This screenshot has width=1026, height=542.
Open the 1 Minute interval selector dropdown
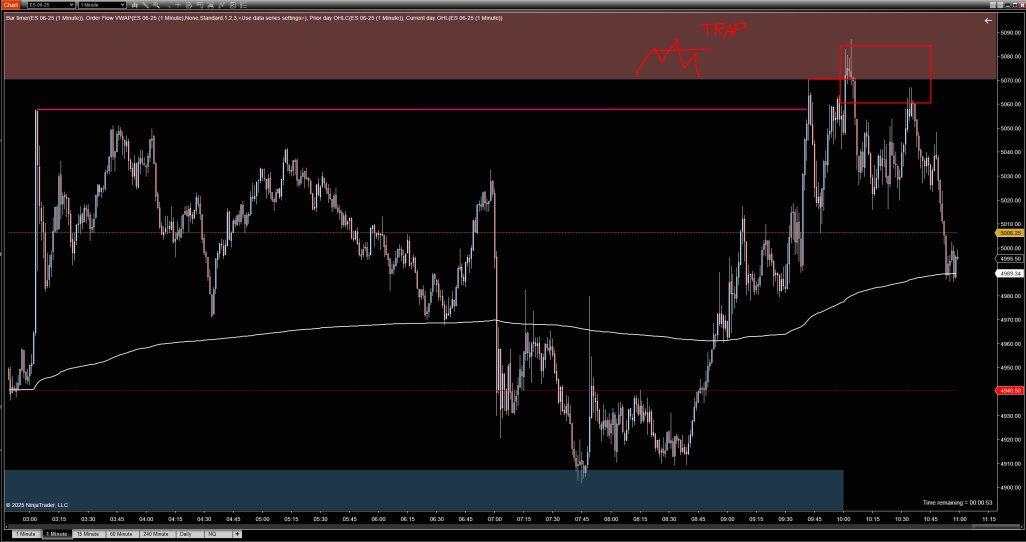tap(102, 5)
